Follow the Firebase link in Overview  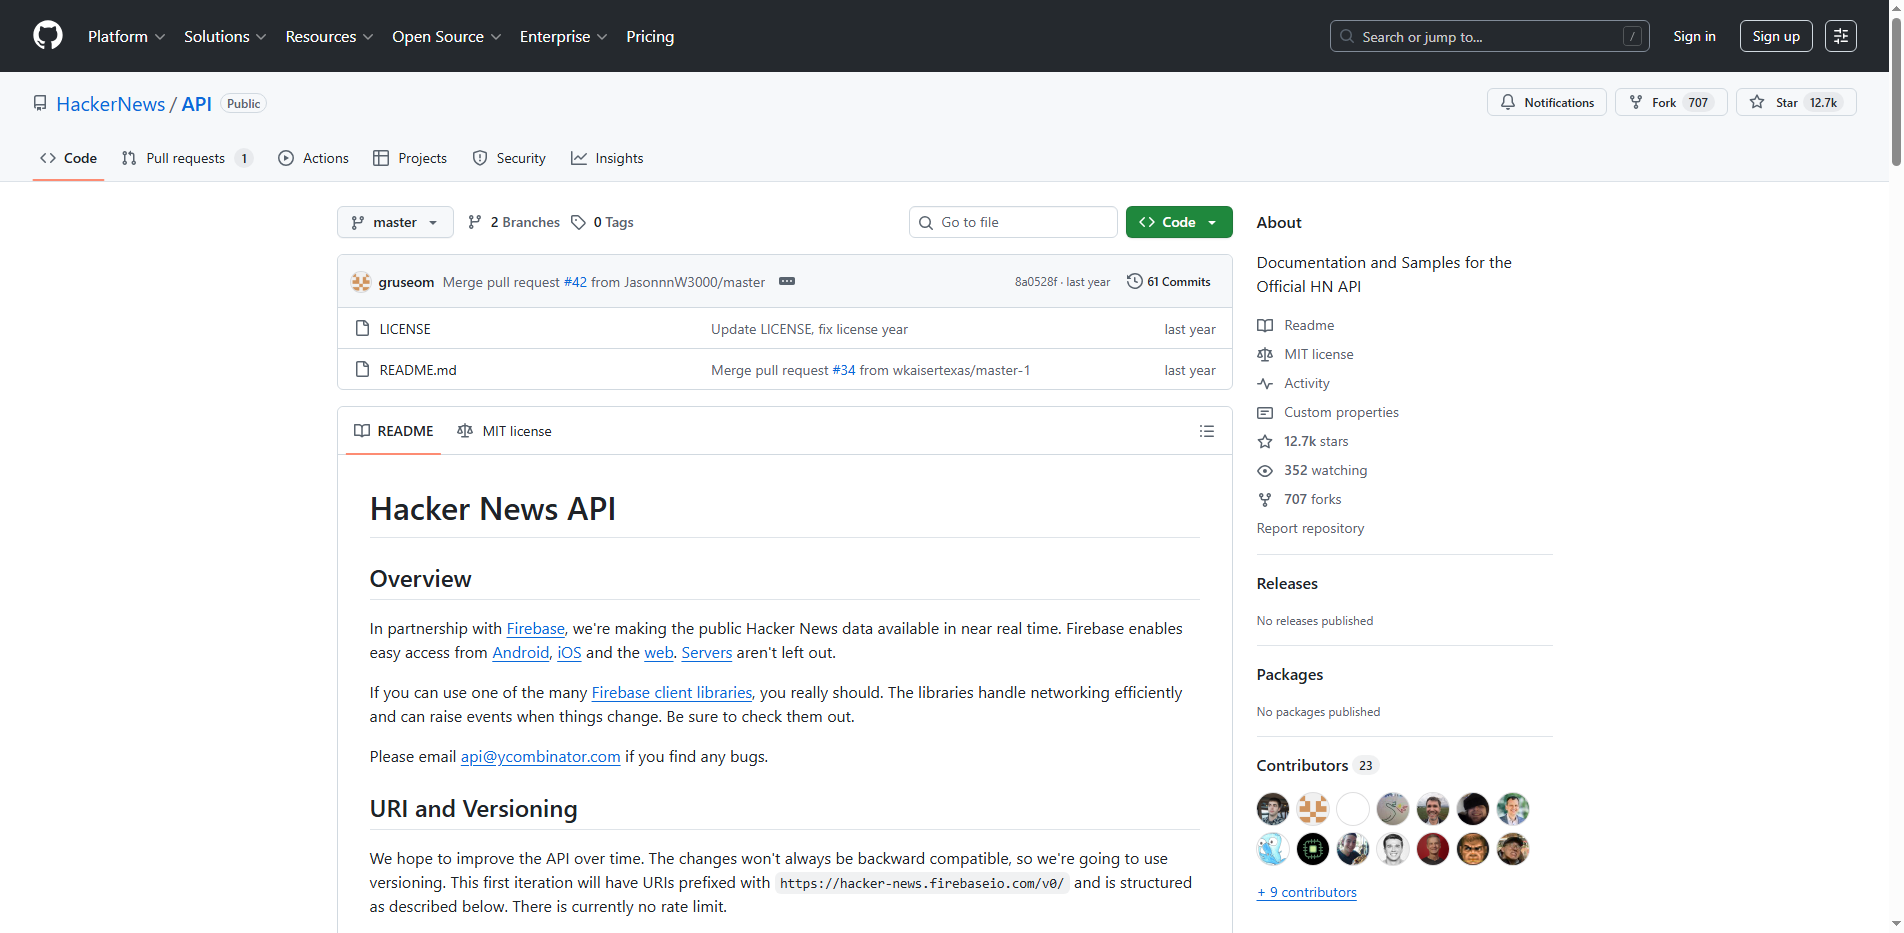(x=535, y=628)
